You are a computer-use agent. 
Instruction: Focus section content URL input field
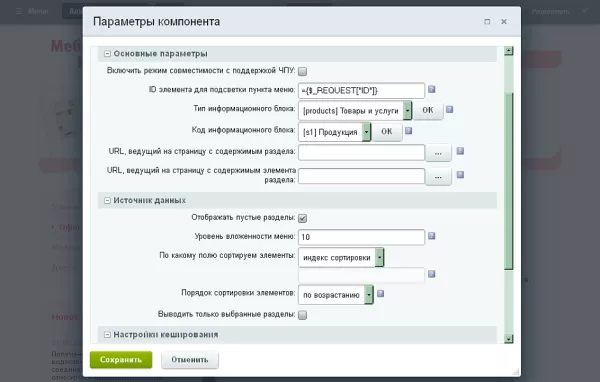click(x=361, y=152)
